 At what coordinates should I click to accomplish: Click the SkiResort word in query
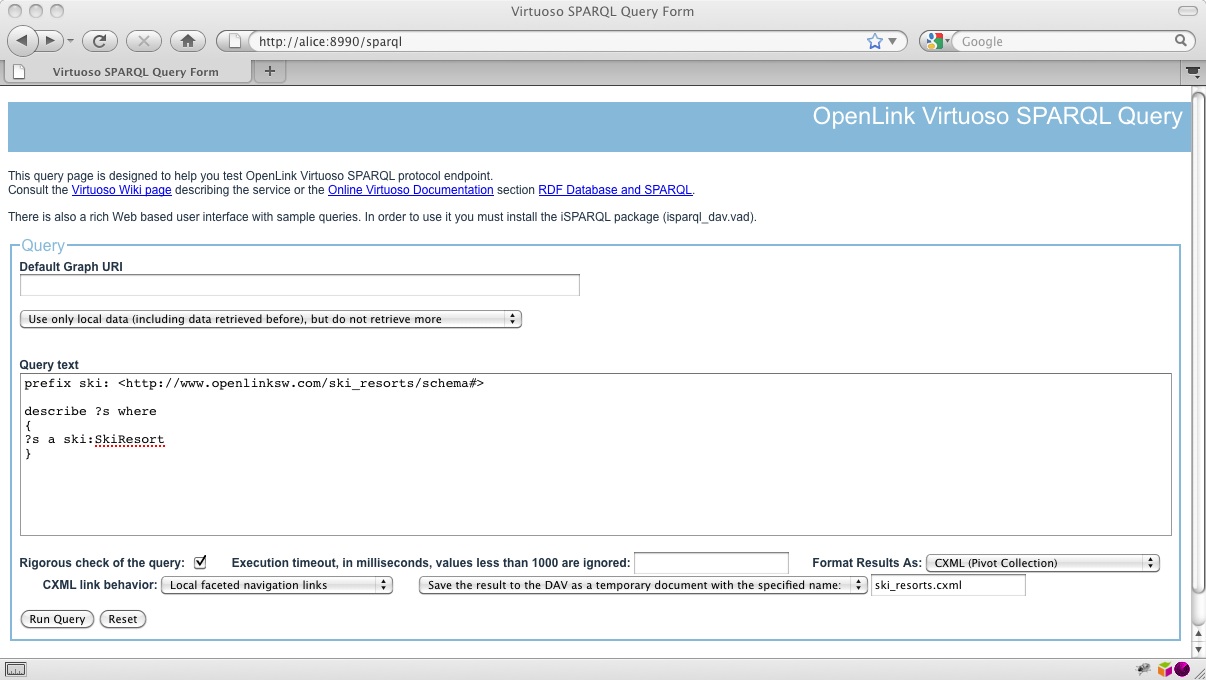129,439
